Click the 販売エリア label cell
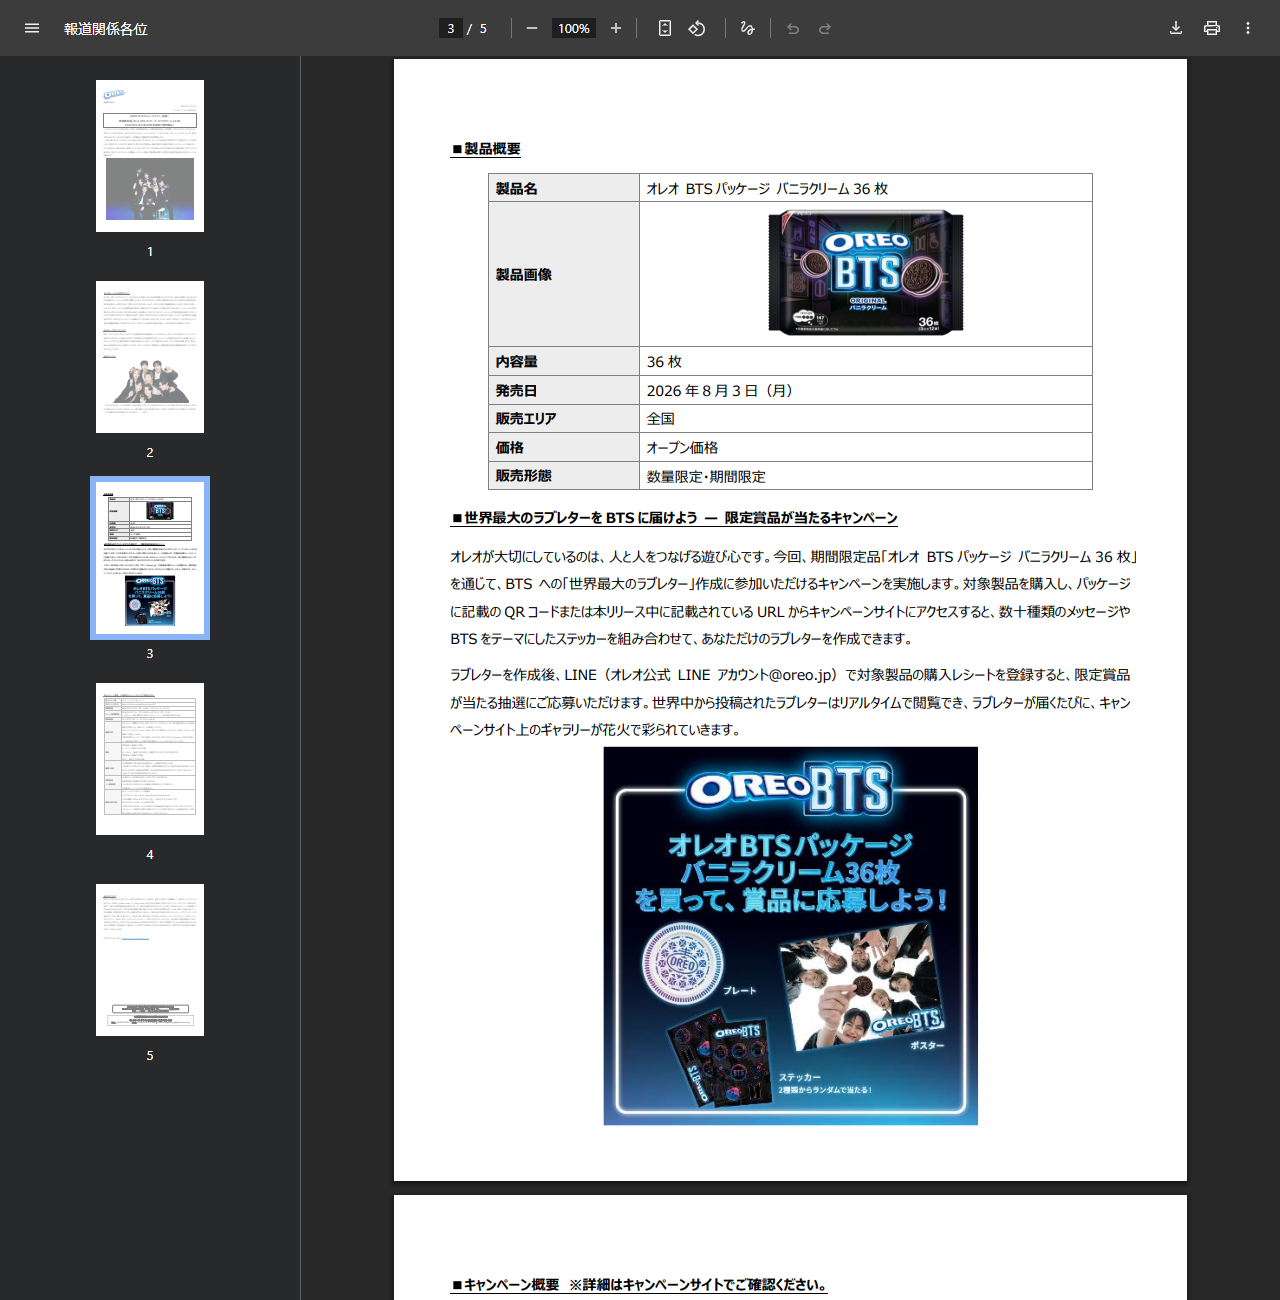 tap(564, 418)
